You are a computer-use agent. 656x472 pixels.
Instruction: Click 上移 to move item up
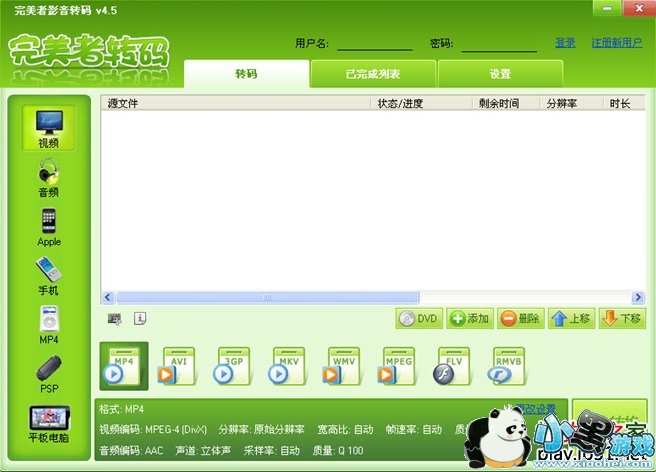(x=571, y=319)
